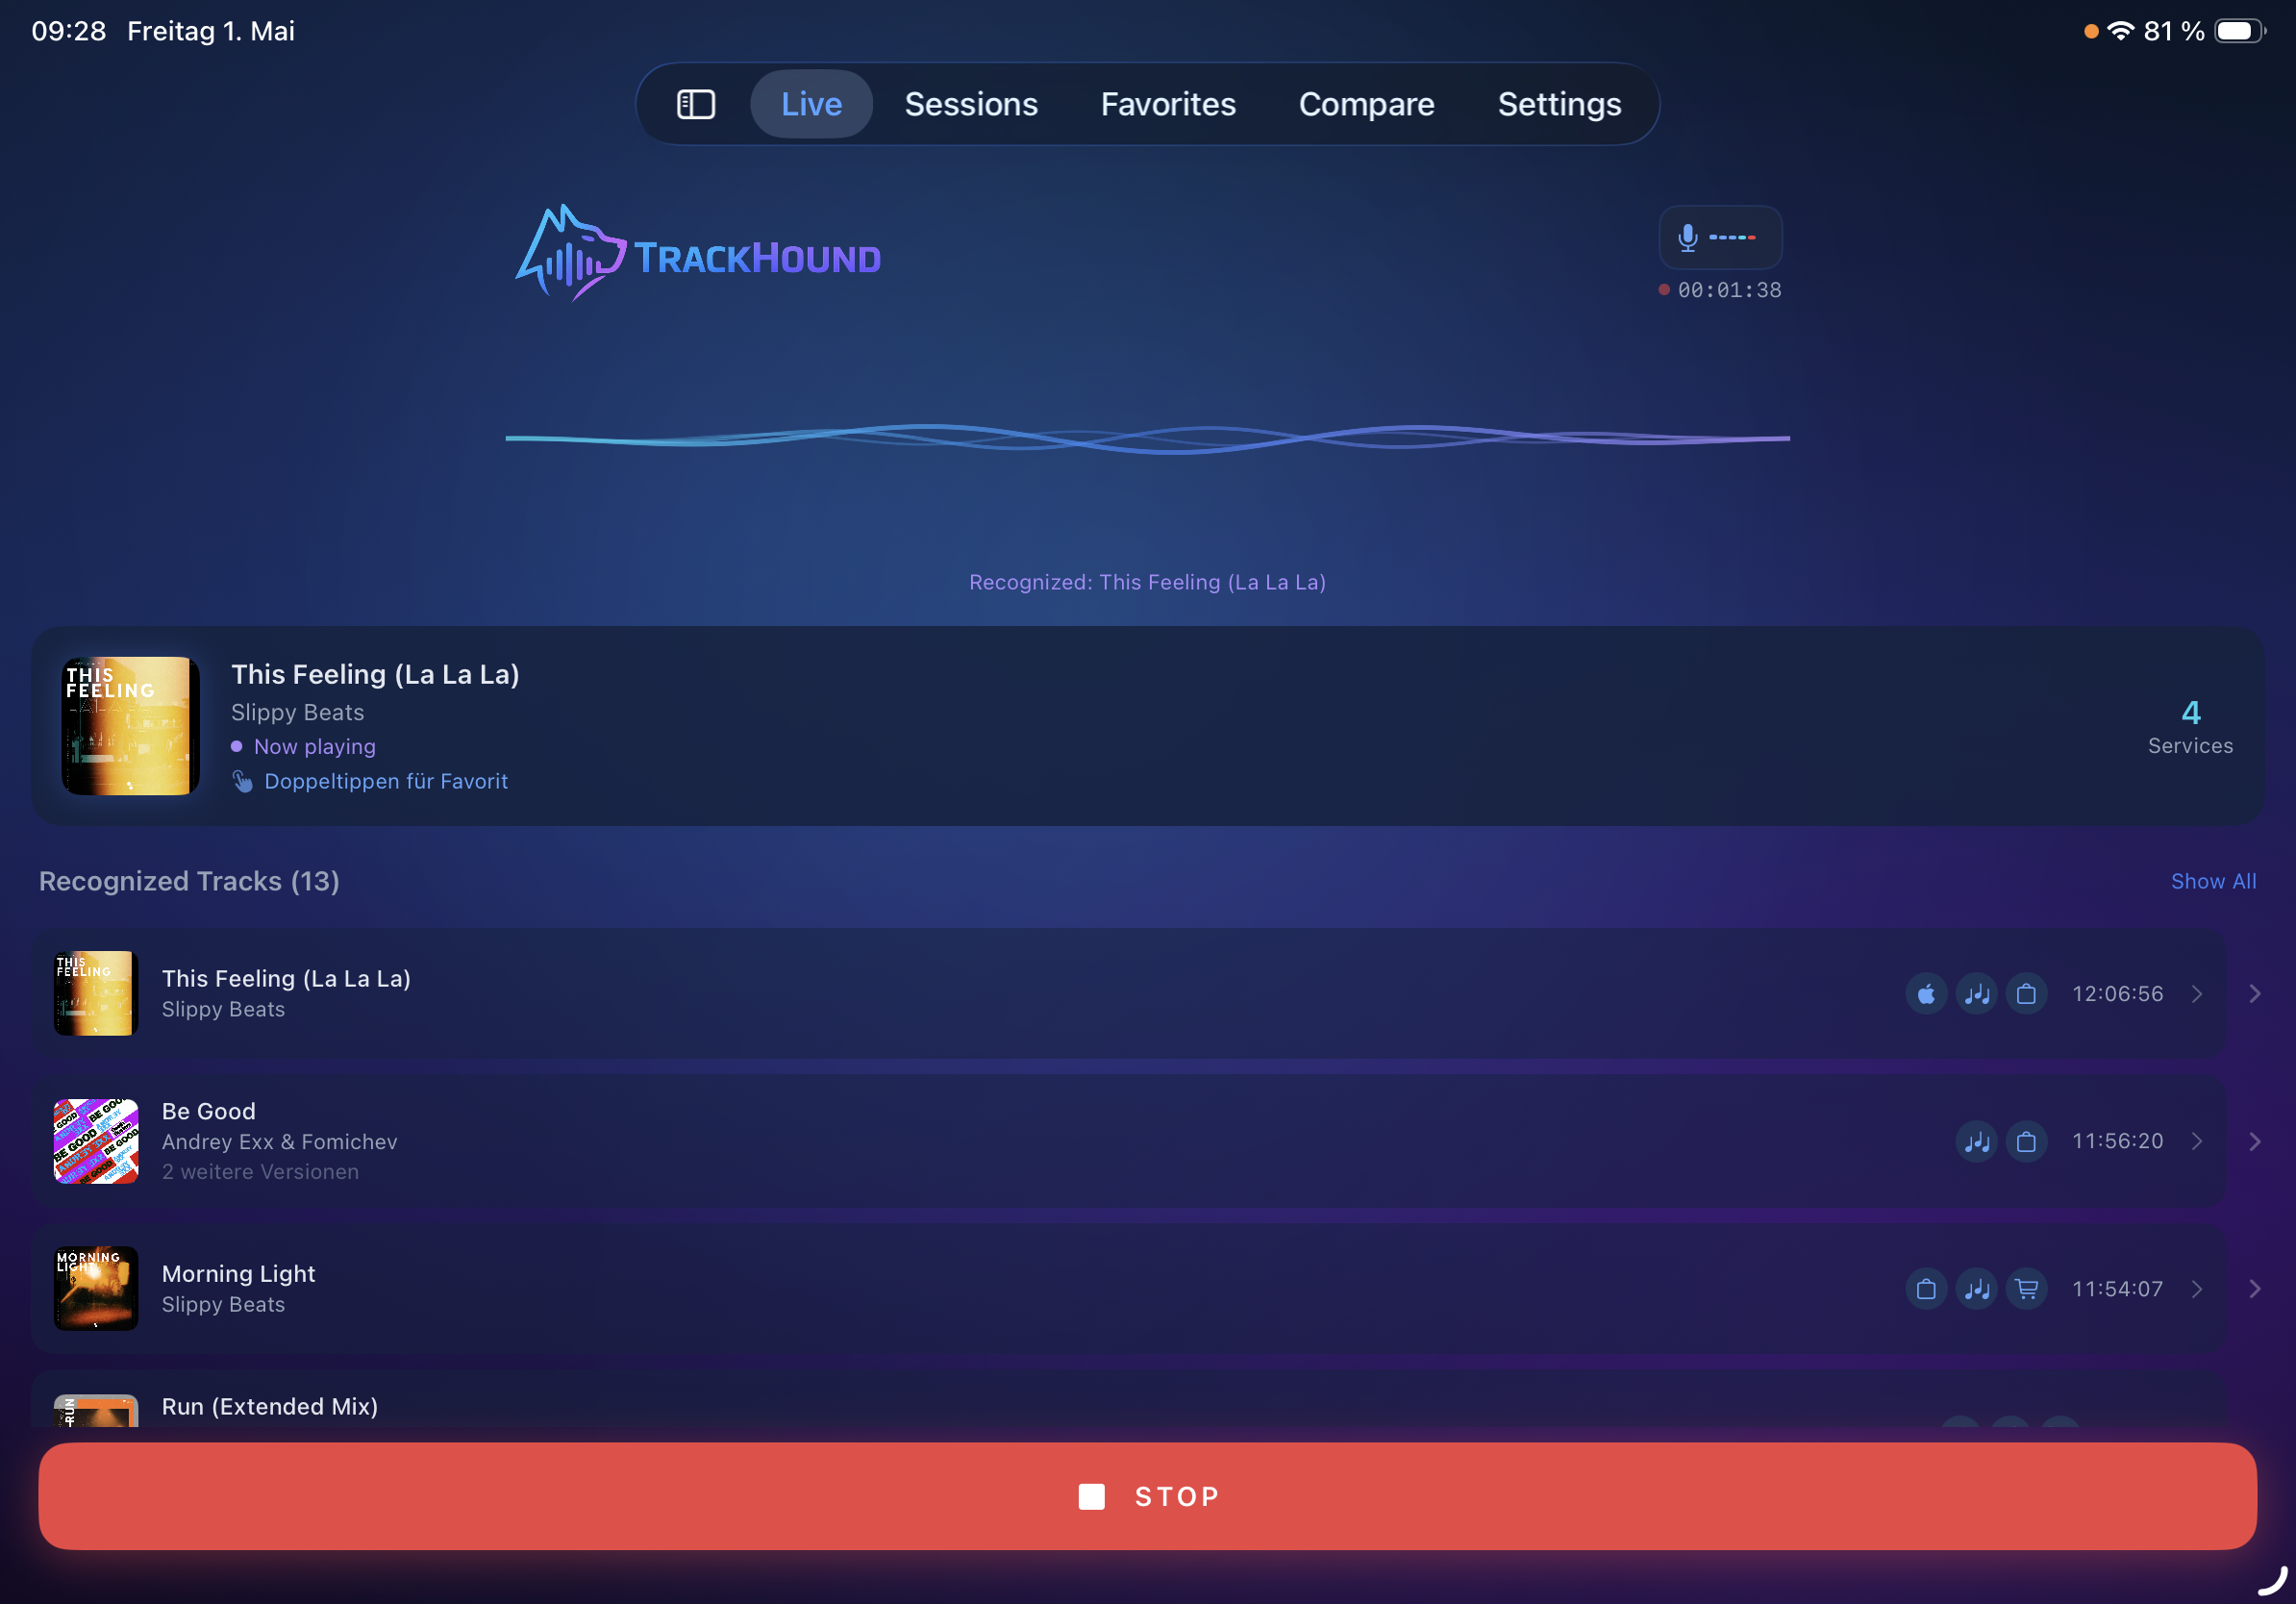Toggle the sidebar panel icon

(696, 104)
